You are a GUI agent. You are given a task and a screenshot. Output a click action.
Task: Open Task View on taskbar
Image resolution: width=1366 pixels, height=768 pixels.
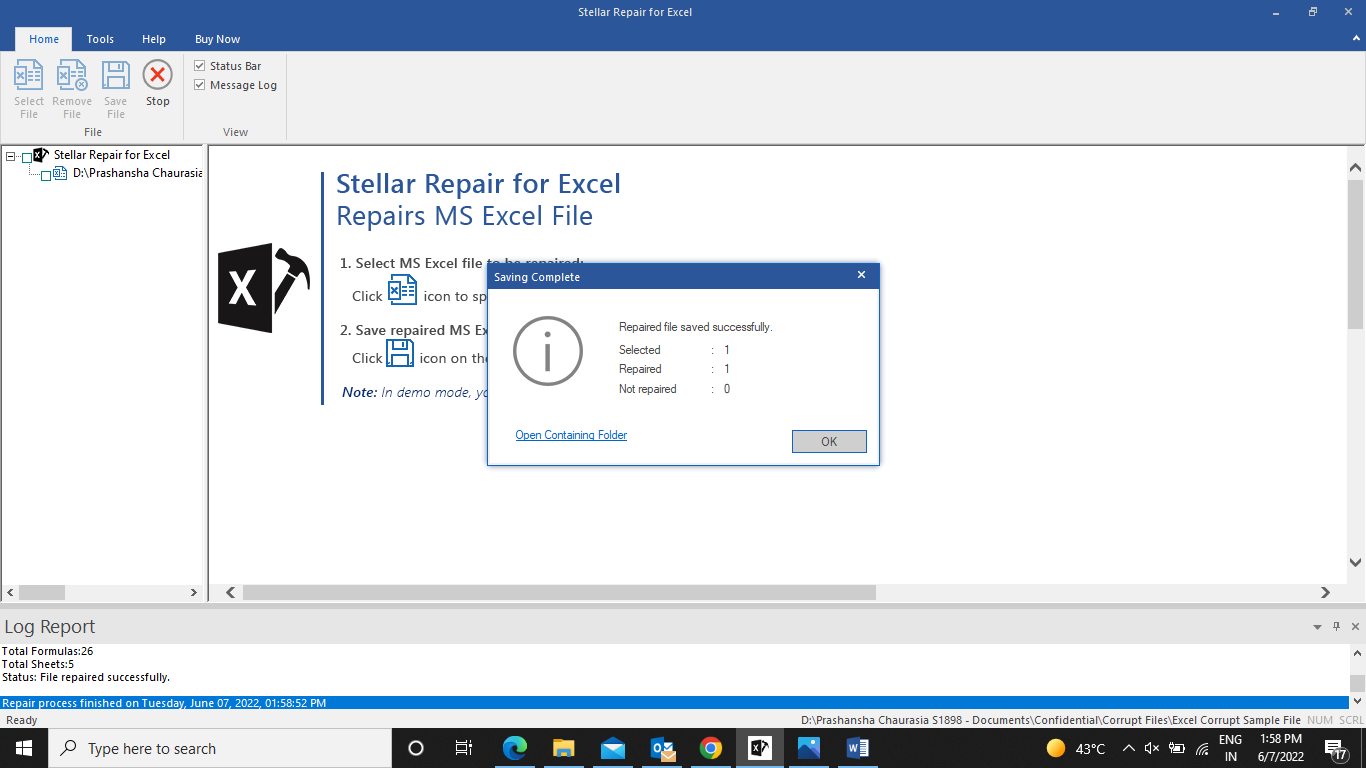coord(464,748)
